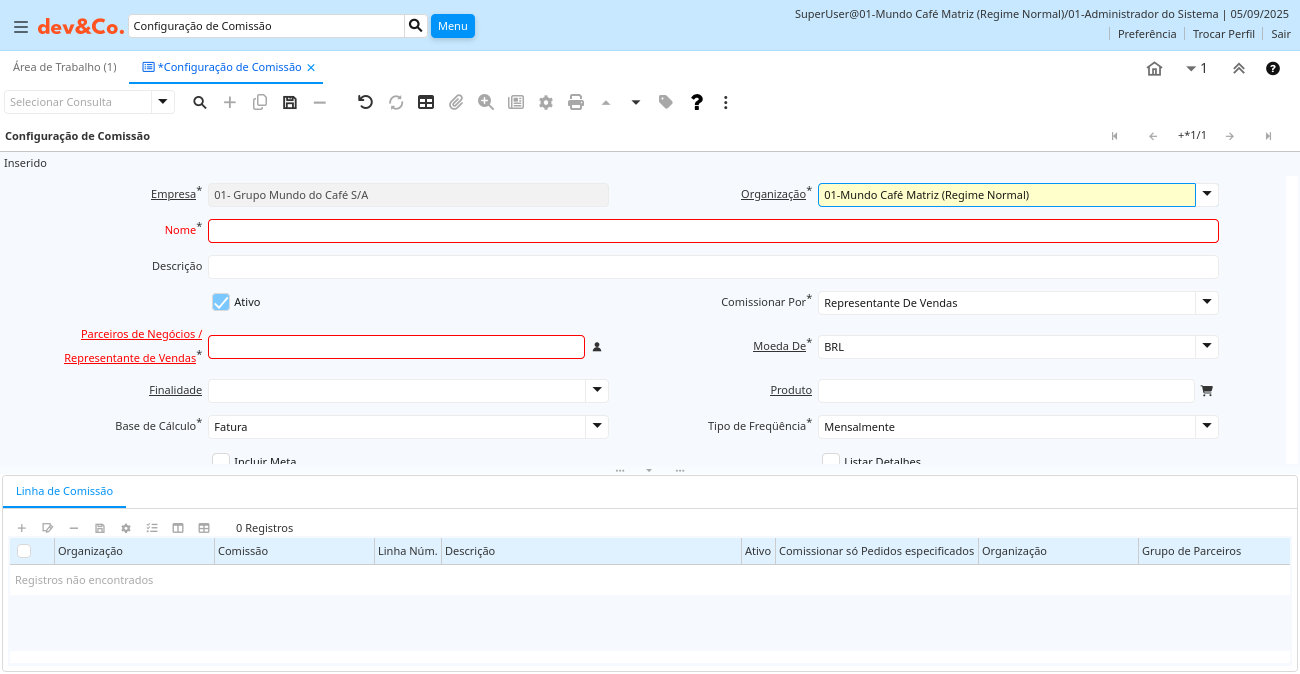The image size is (1300, 674).
Task: Click the Trocar Perfil link
Action: [1223, 34]
